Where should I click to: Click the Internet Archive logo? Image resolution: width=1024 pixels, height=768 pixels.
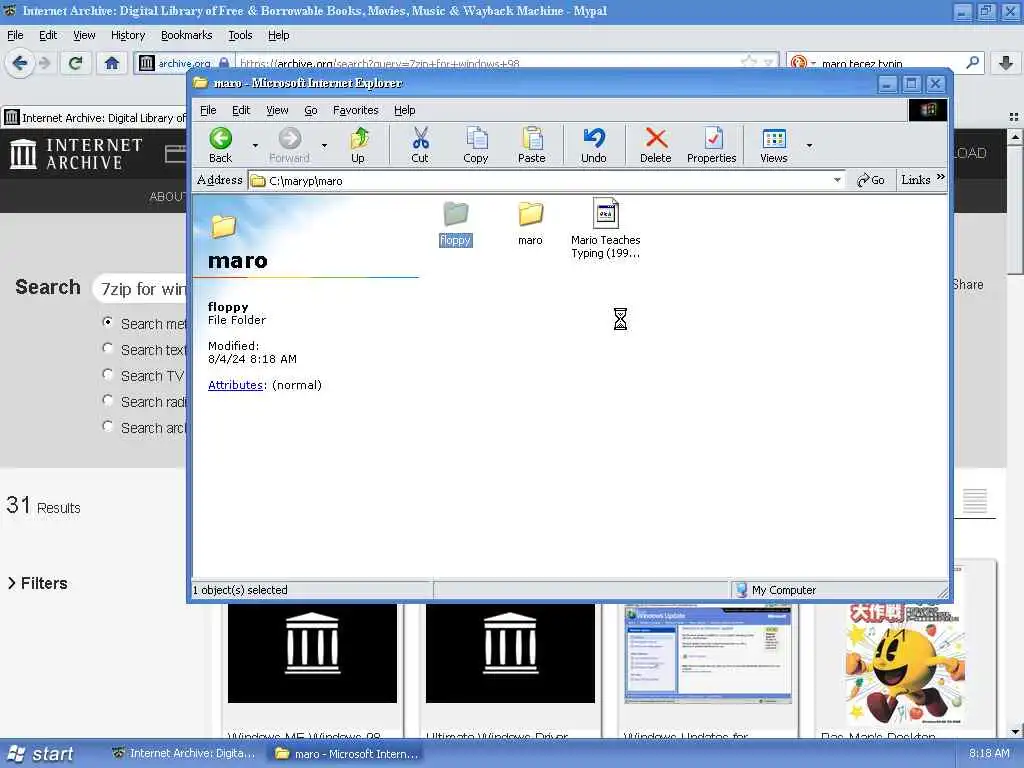coord(76,153)
